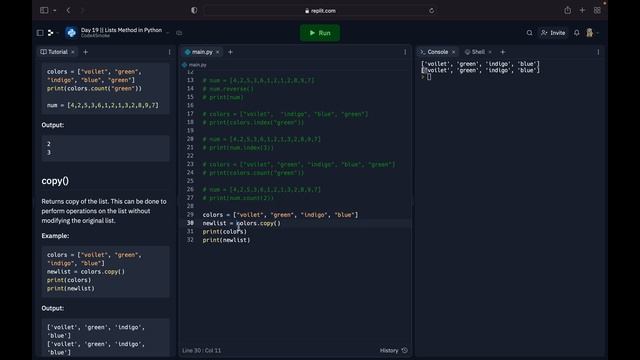Open the Tutorial pane three-dot menu
Screen dimensions: 640x360
pos(169,52)
